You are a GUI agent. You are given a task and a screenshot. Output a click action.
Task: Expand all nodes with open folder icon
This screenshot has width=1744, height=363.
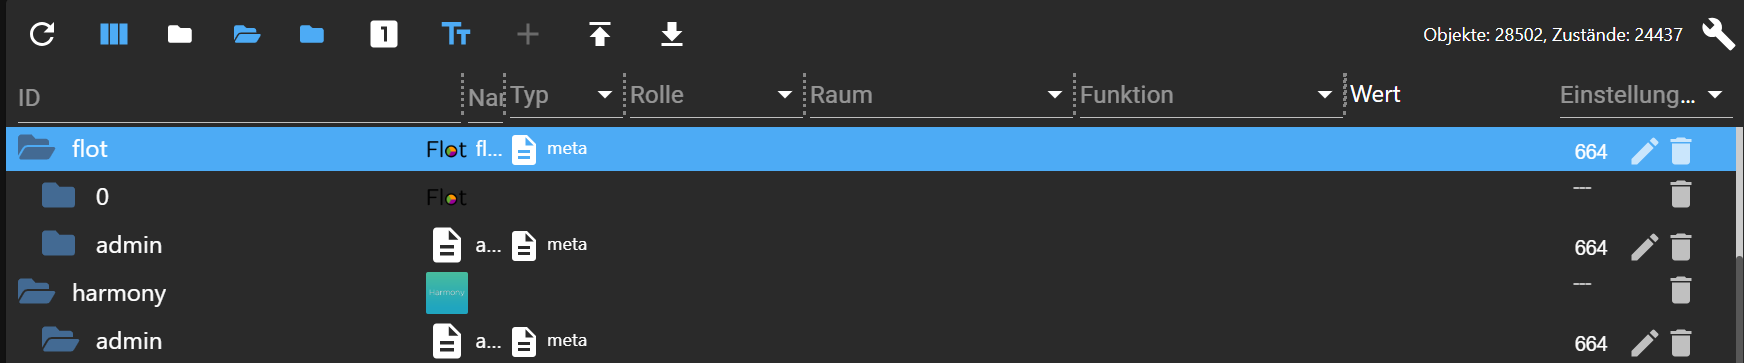point(247,34)
